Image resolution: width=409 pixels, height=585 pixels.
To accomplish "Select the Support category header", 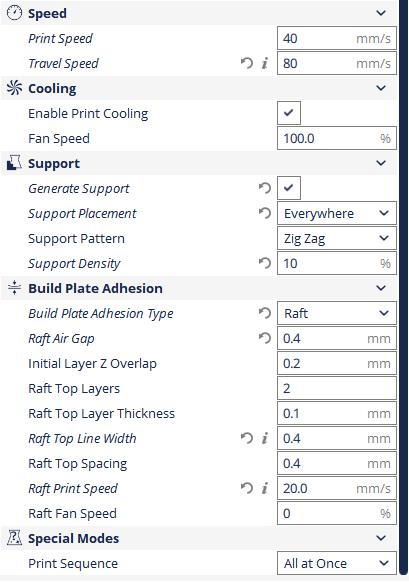I will click(x=199, y=163).
